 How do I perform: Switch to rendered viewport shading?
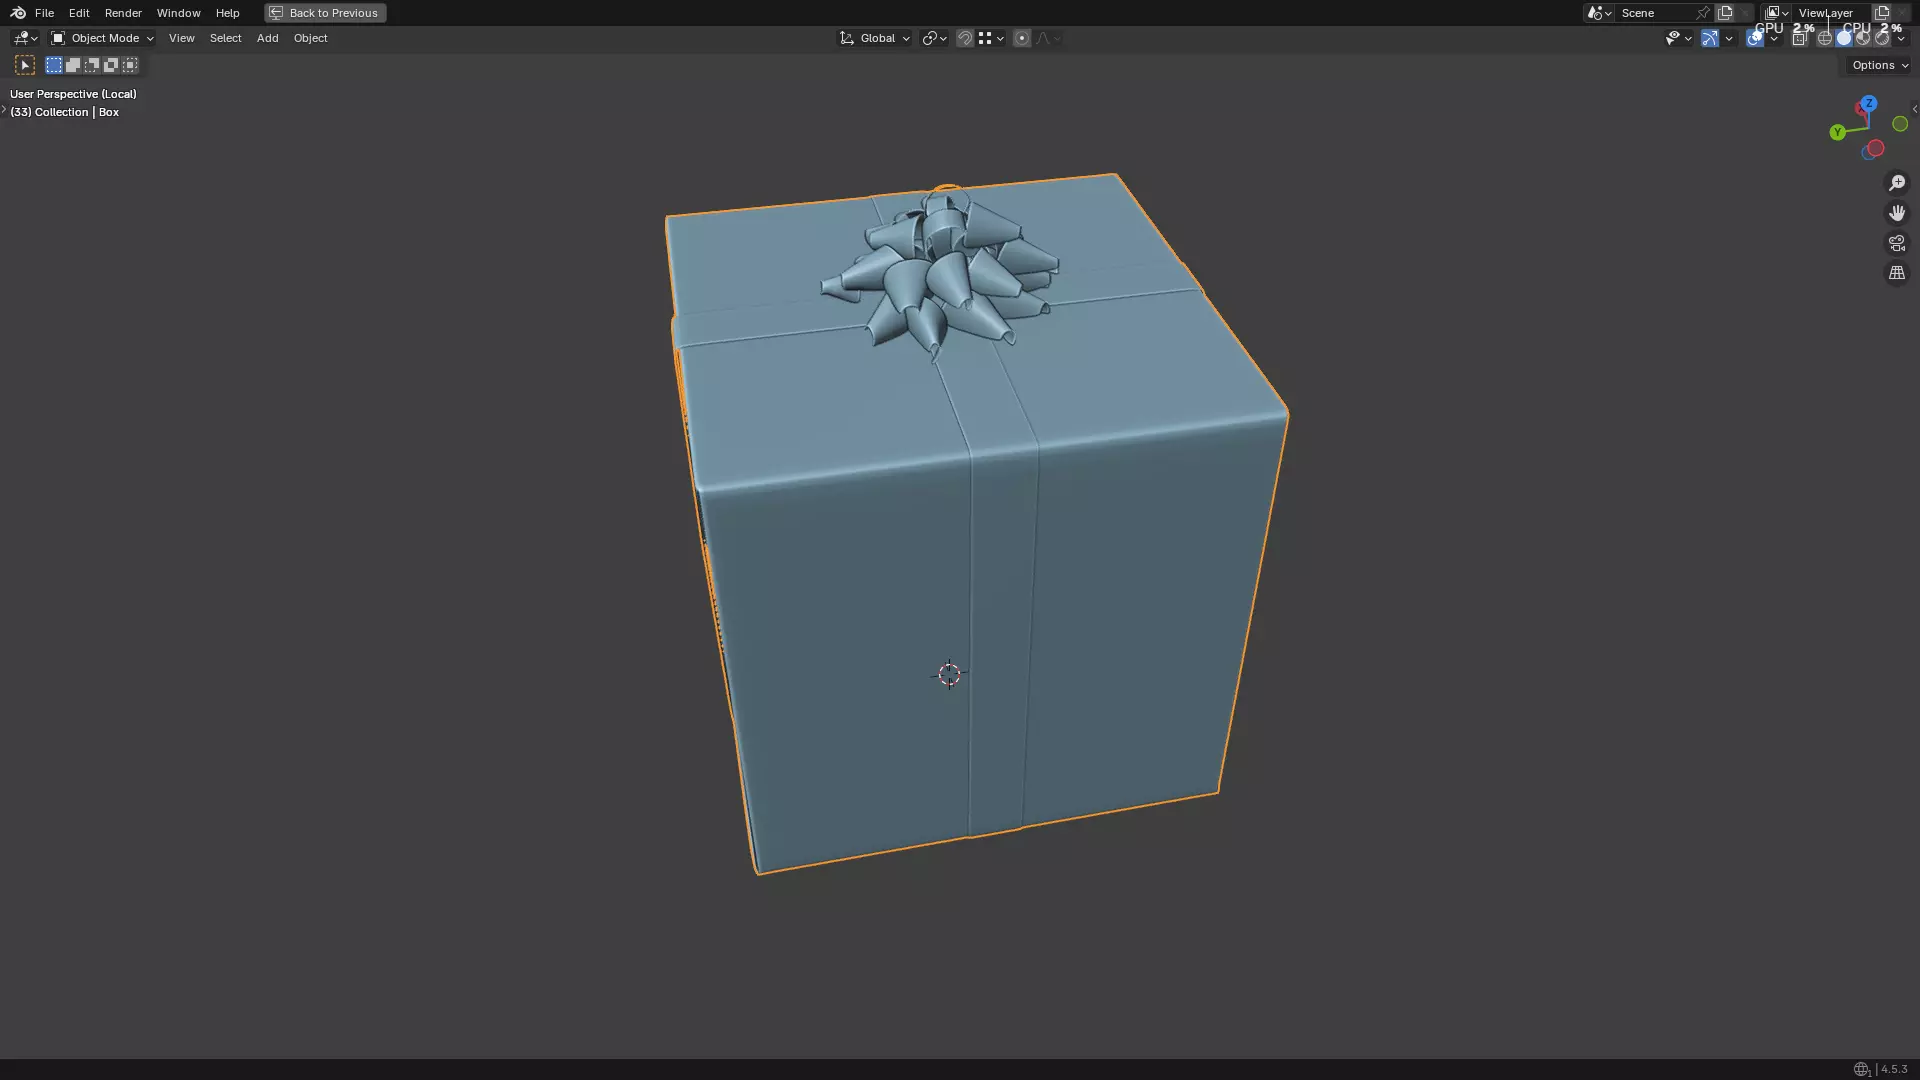(1882, 38)
